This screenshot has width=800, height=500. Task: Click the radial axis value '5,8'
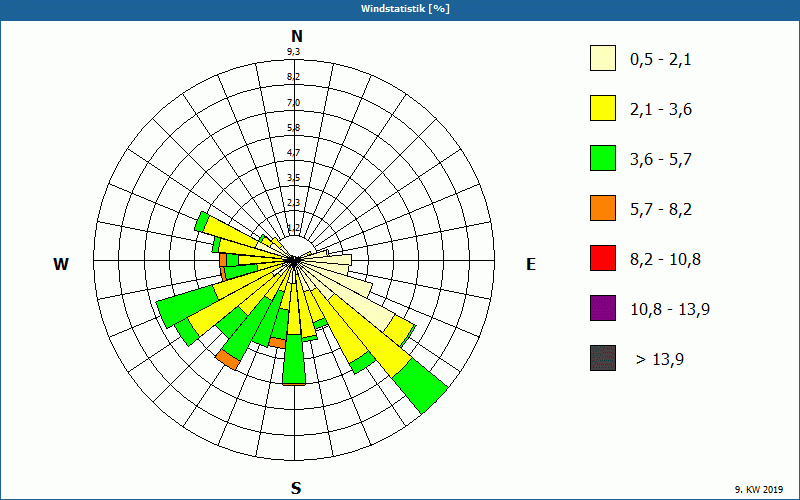[x=293, y=128]
